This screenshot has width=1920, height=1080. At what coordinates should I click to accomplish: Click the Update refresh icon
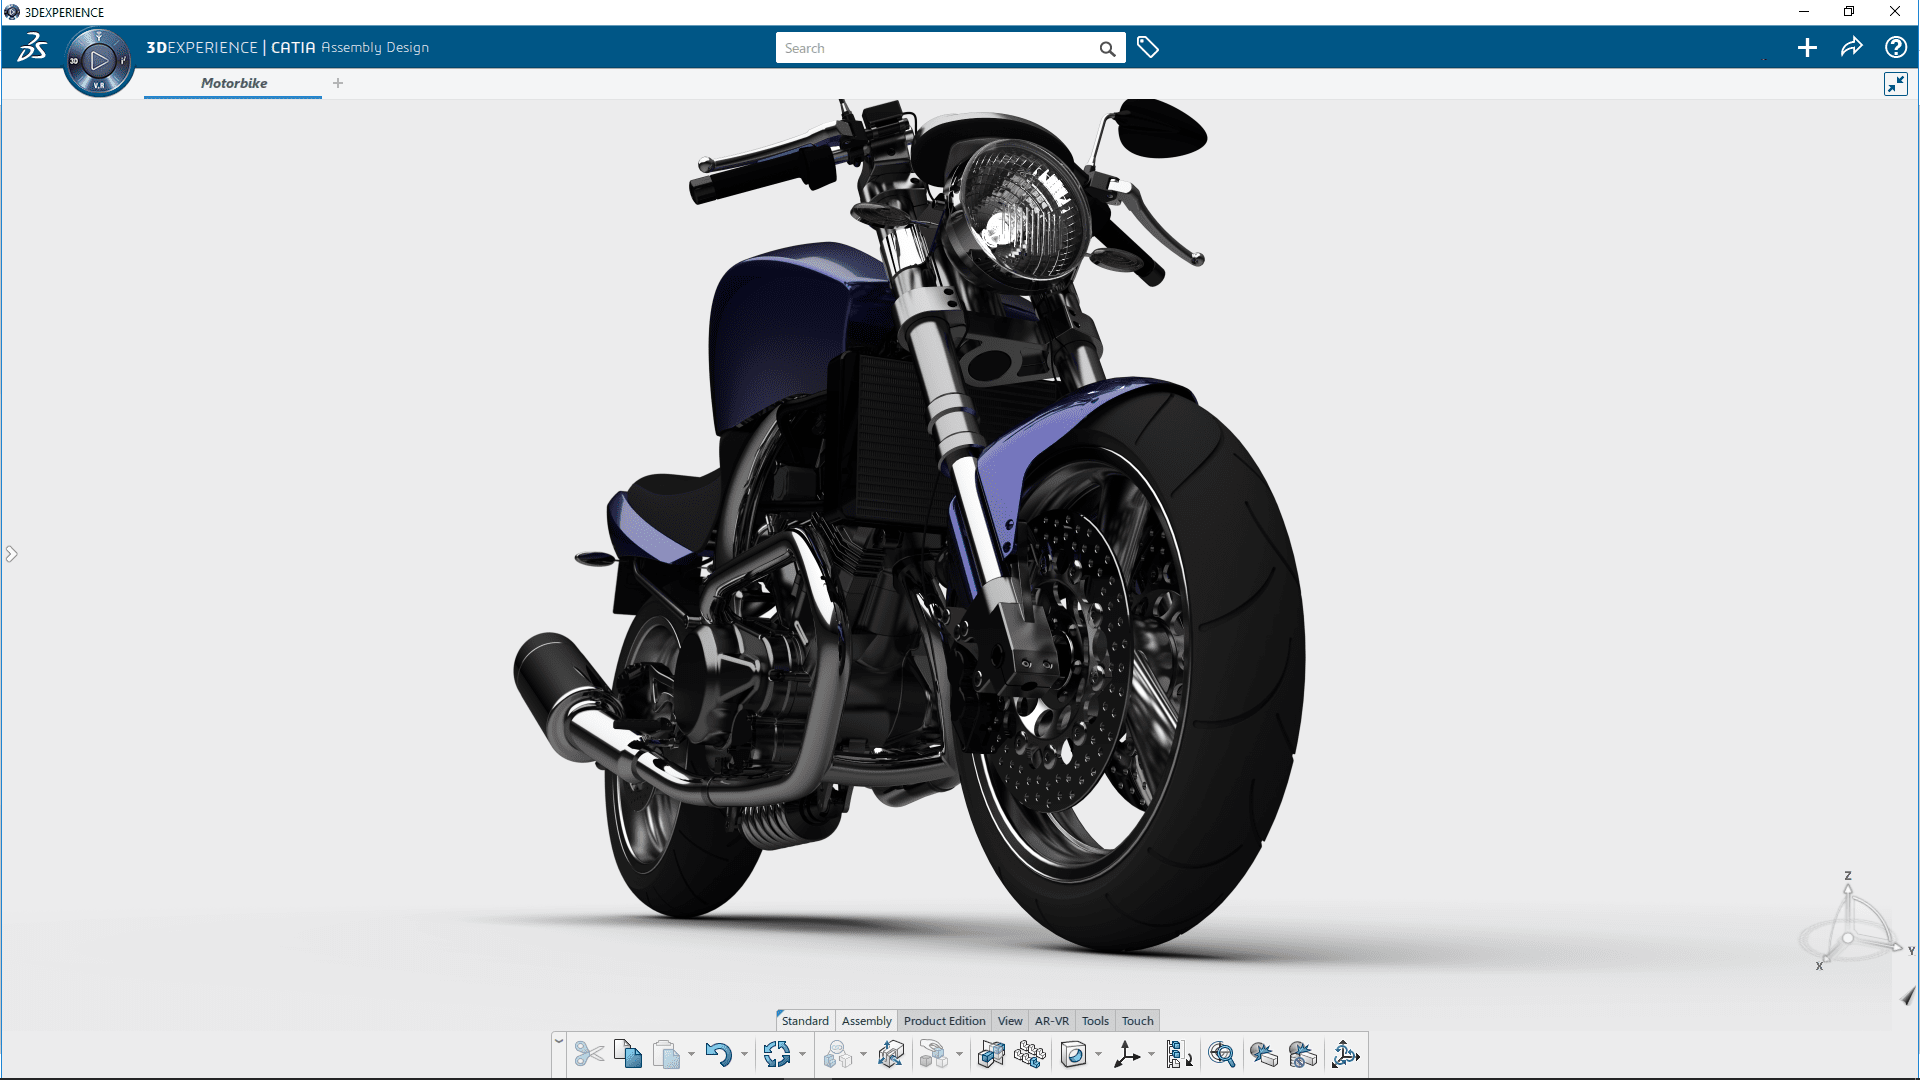pos(777,1054)
